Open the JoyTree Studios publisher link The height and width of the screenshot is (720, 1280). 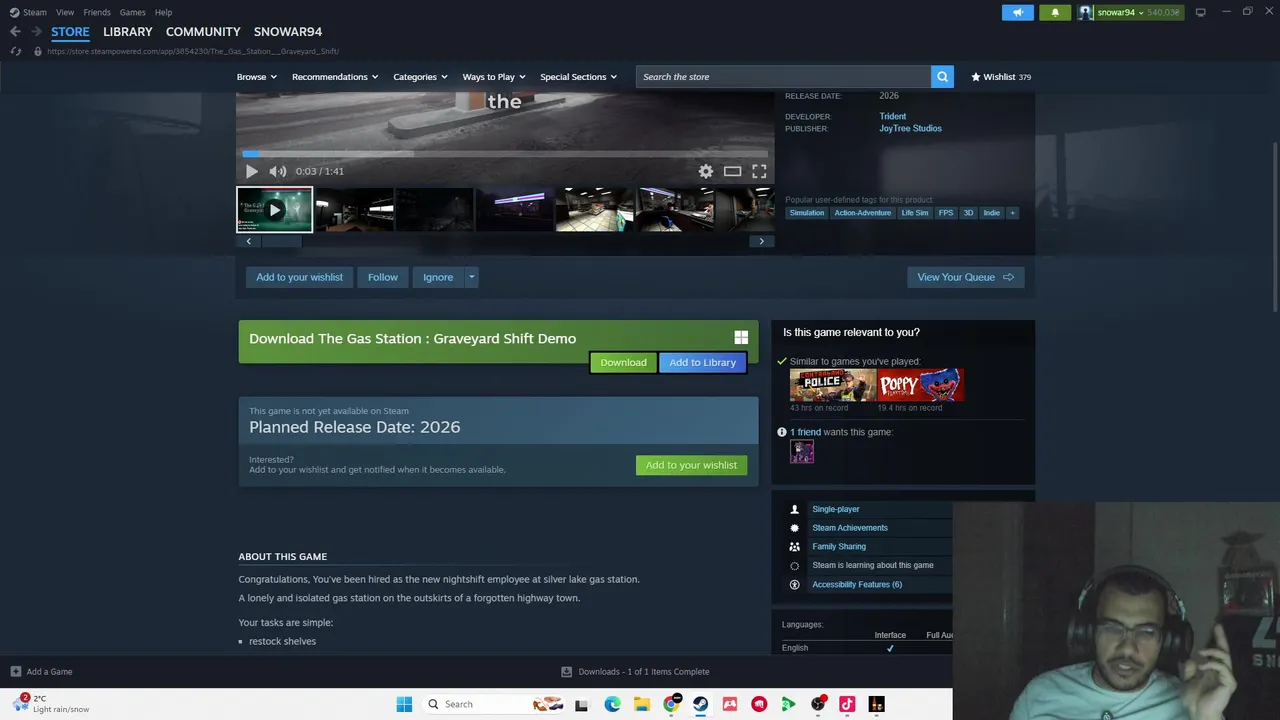pos(910,129)
